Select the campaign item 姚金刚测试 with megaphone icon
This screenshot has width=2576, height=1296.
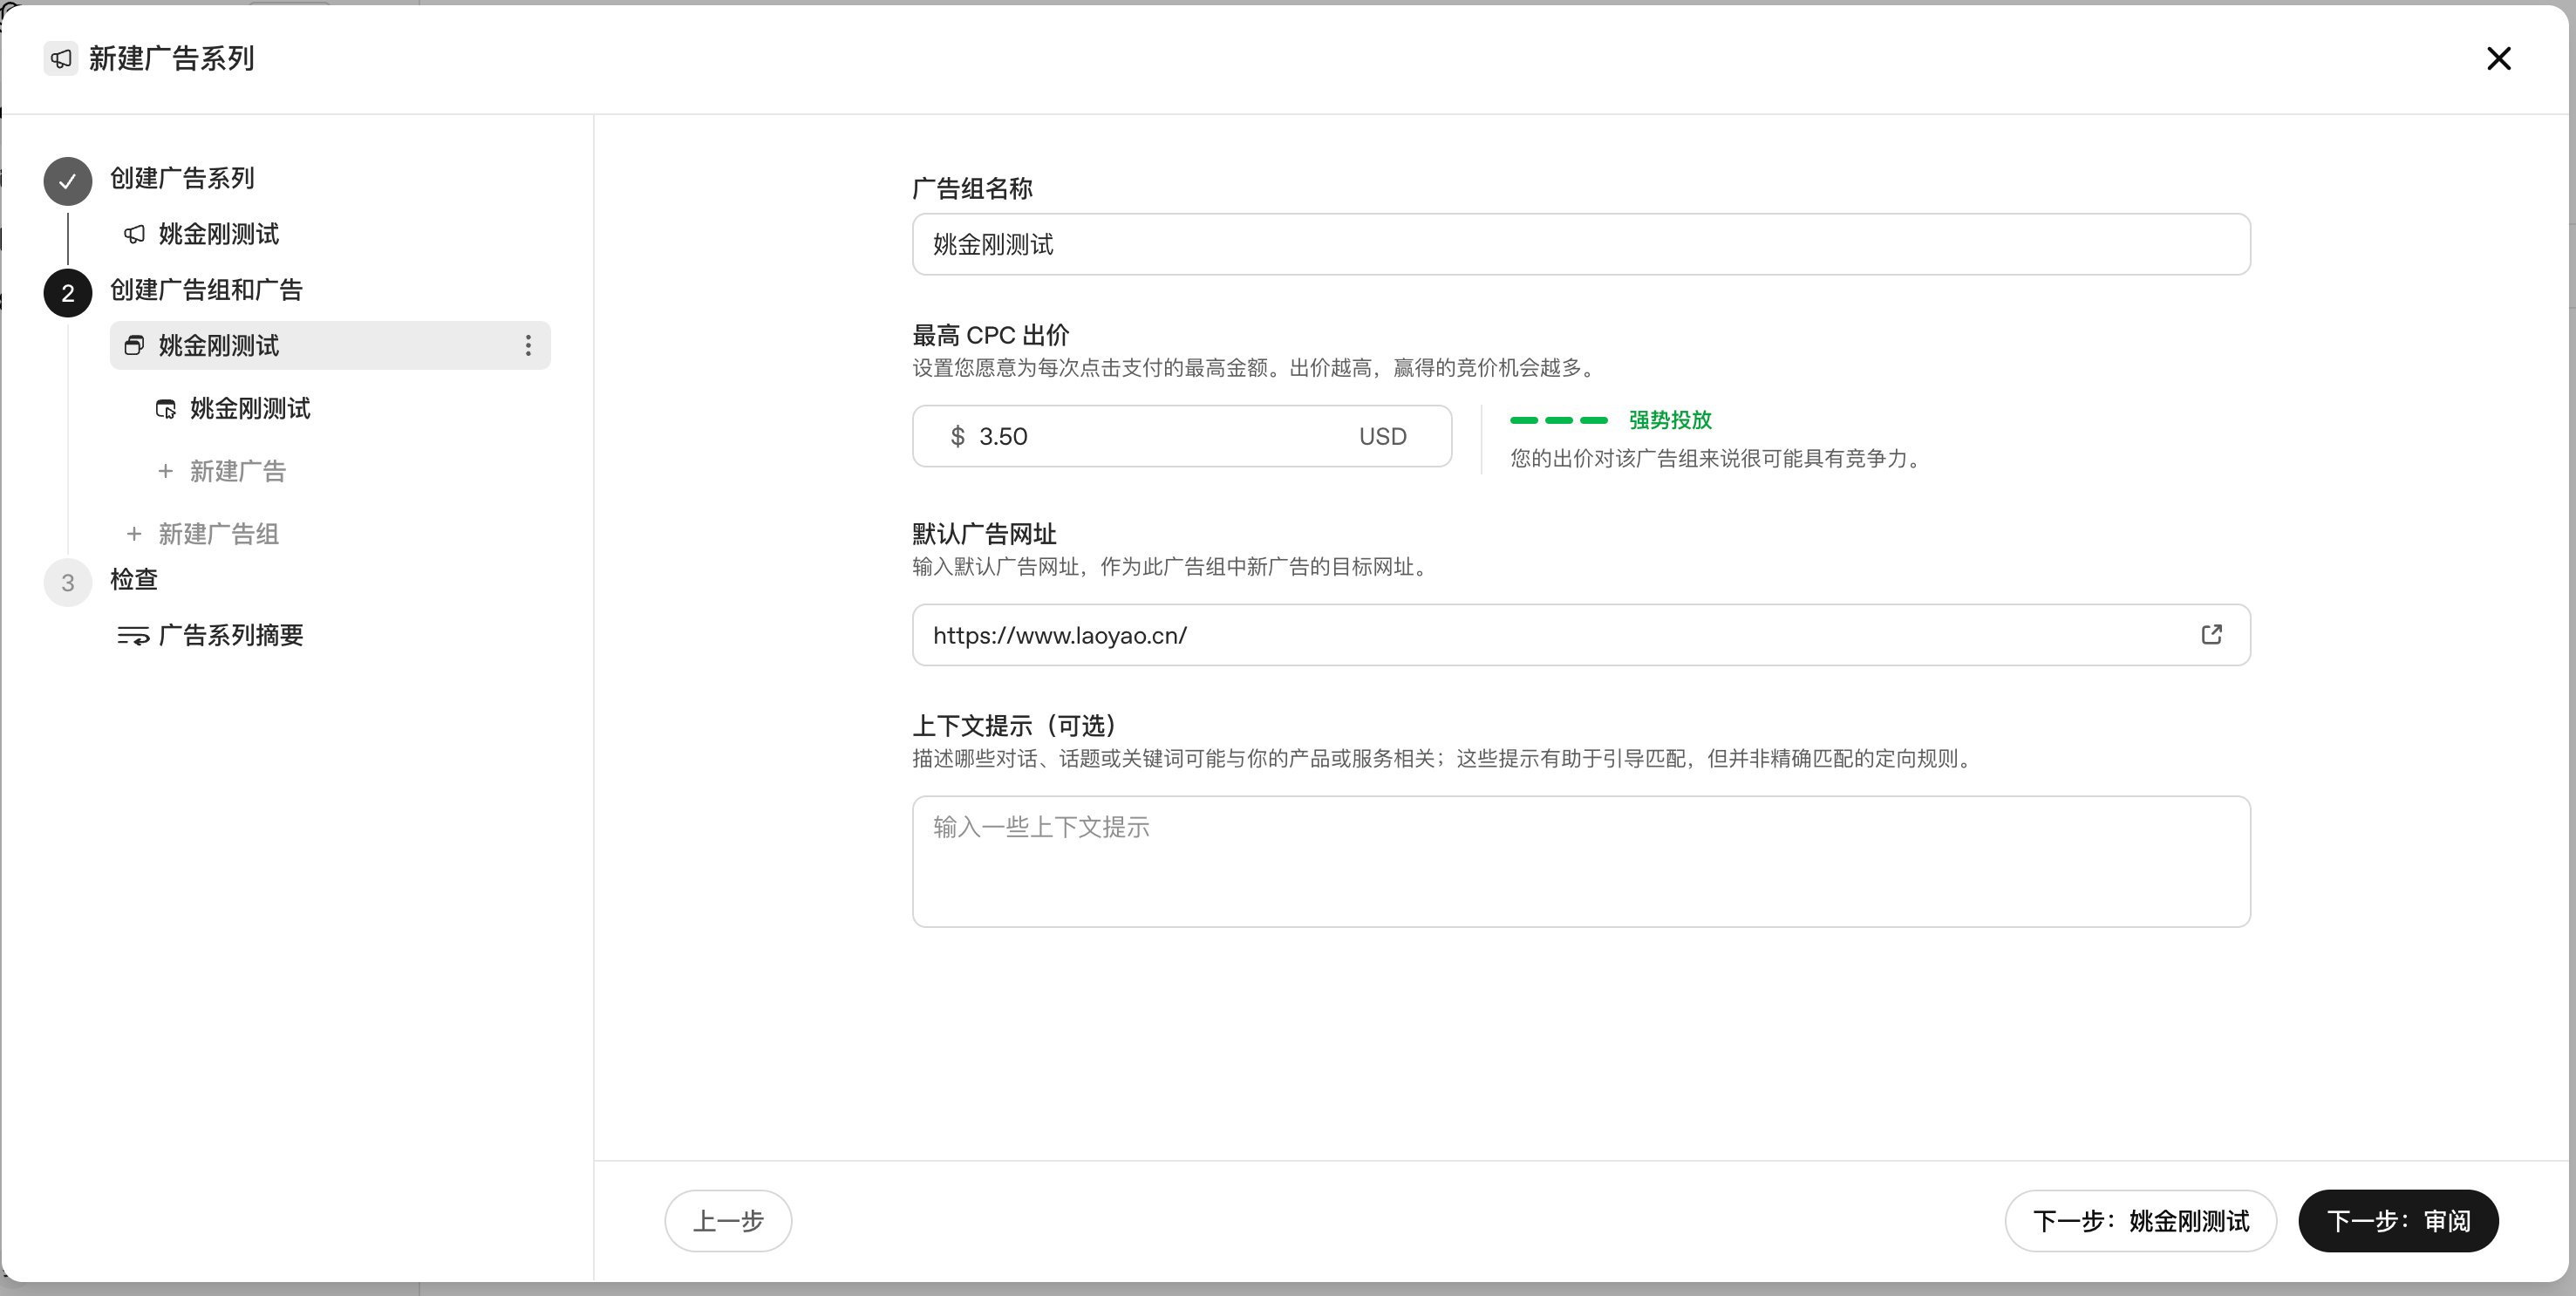point(201,234)
